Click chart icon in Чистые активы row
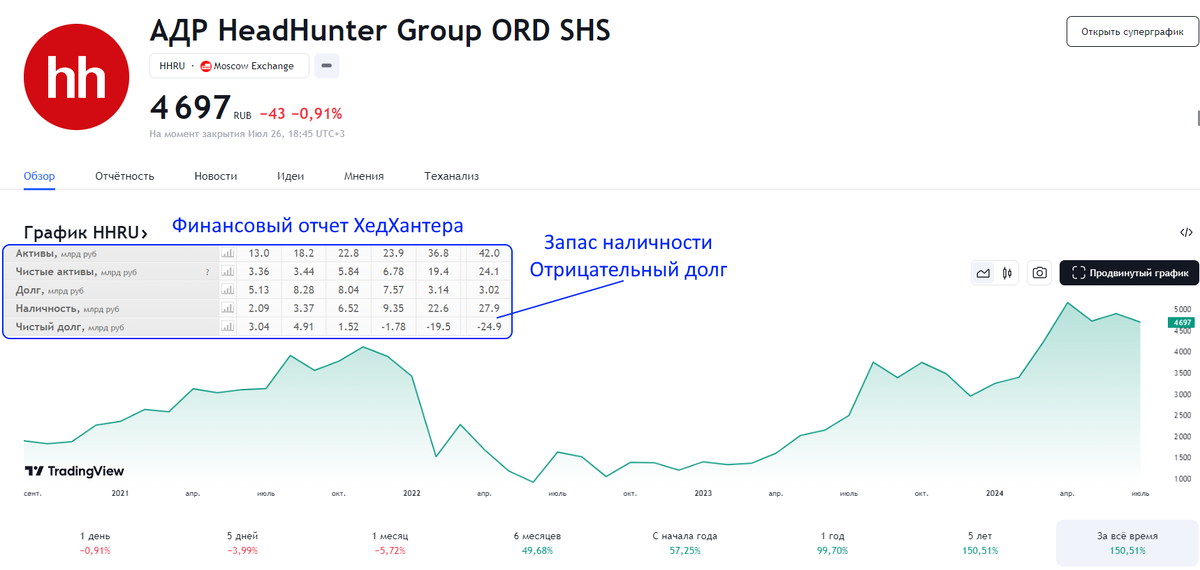1200x570 pixels. pos(227,272)
